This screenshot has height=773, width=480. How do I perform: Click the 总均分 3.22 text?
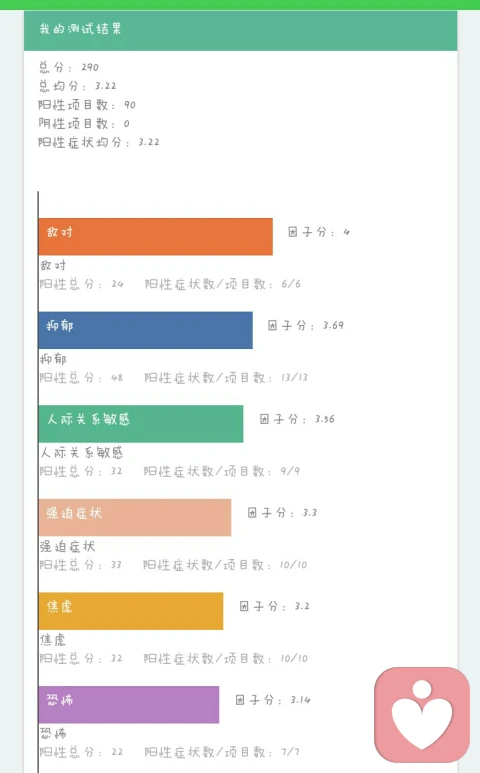[77, 86]
